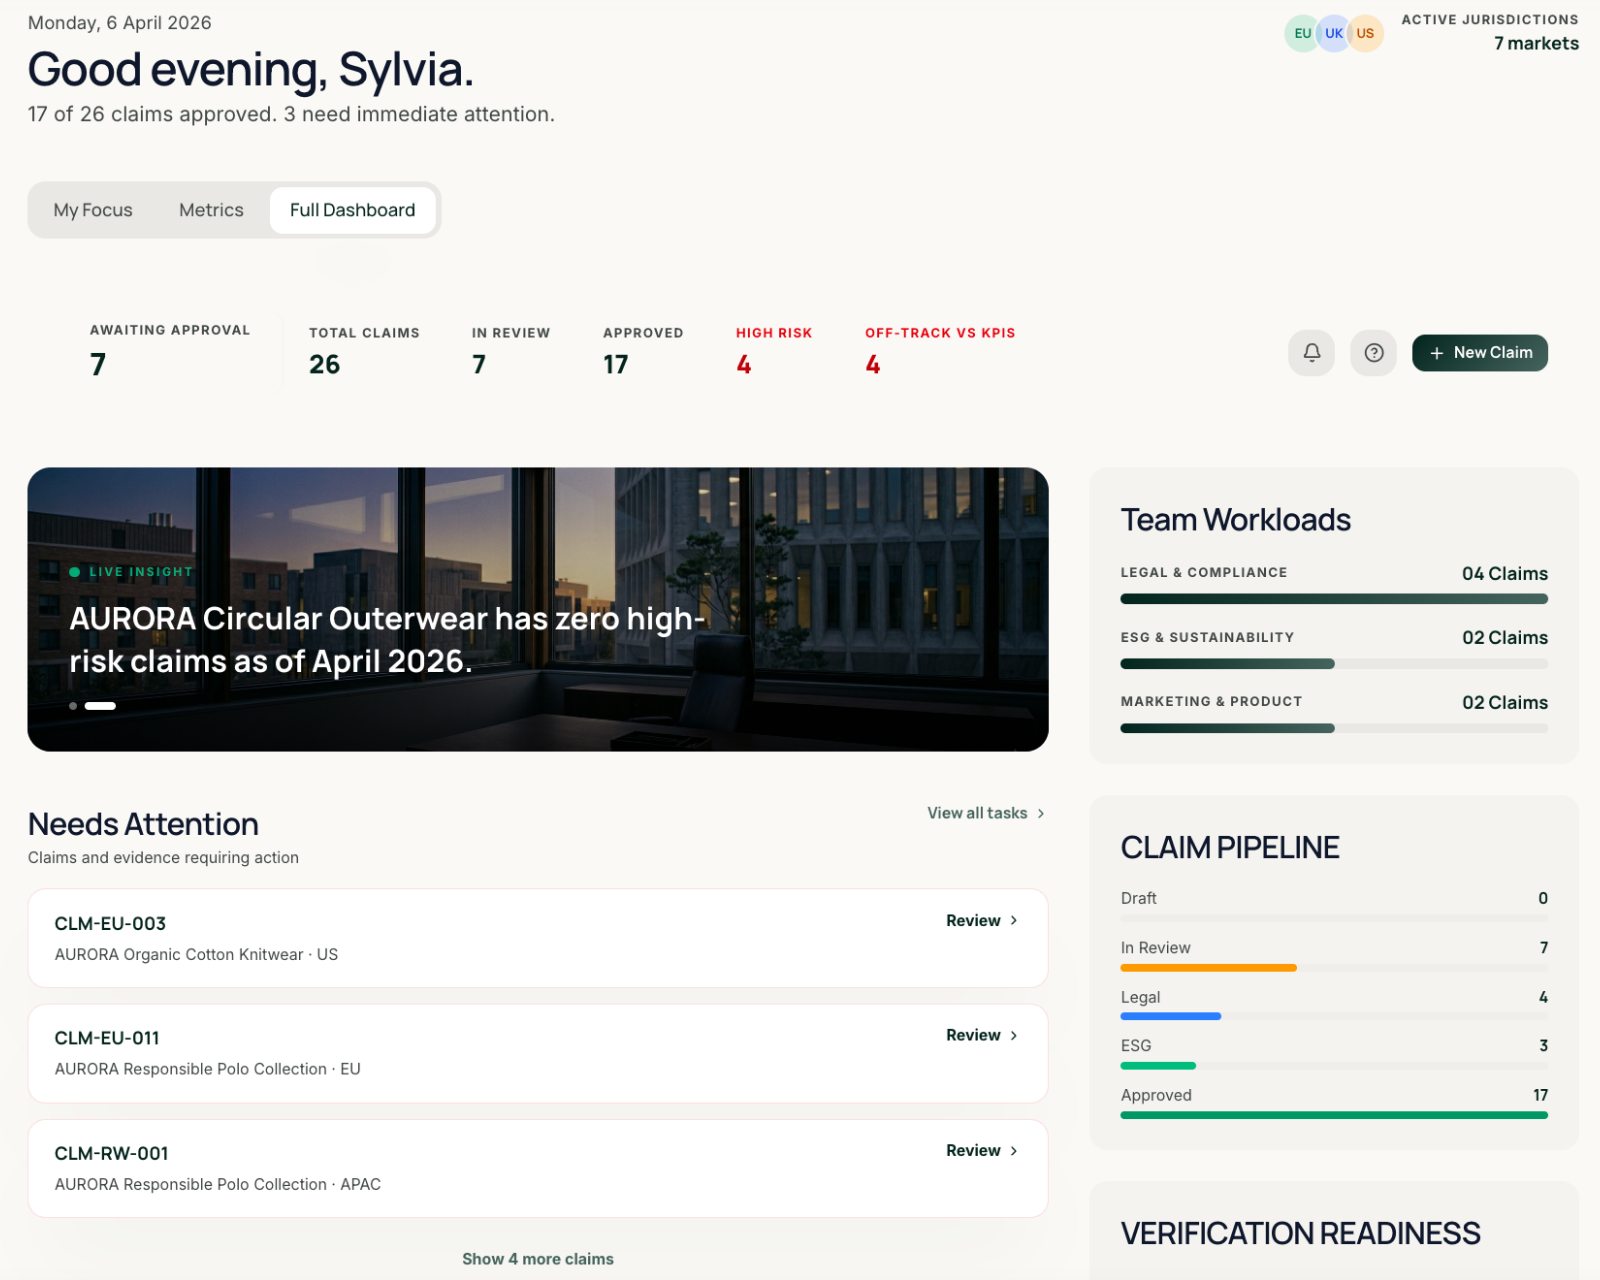Create a new claim with New Claim
This screenshot has height=1280, width=1600.
pyautogui.click(x=1479, y=353)
